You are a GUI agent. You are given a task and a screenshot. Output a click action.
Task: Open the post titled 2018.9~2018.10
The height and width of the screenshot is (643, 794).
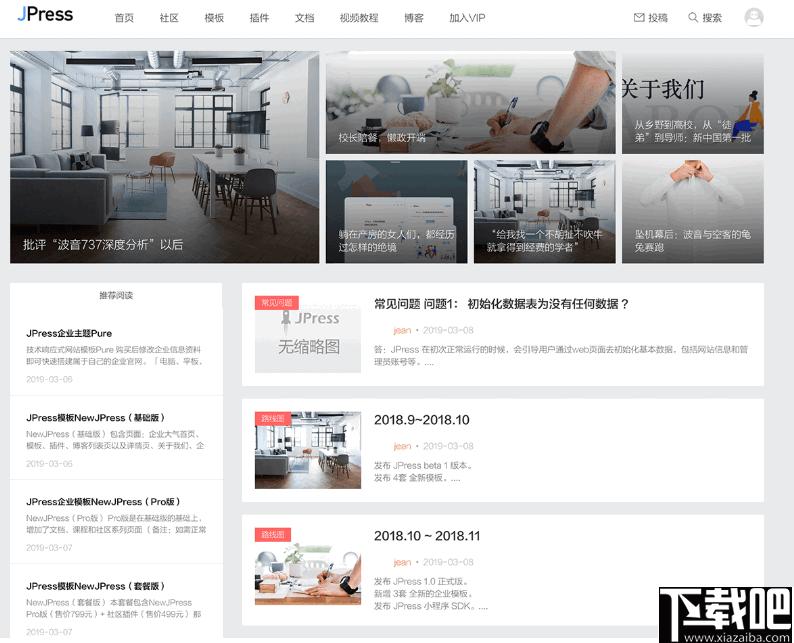coord(422,420)
